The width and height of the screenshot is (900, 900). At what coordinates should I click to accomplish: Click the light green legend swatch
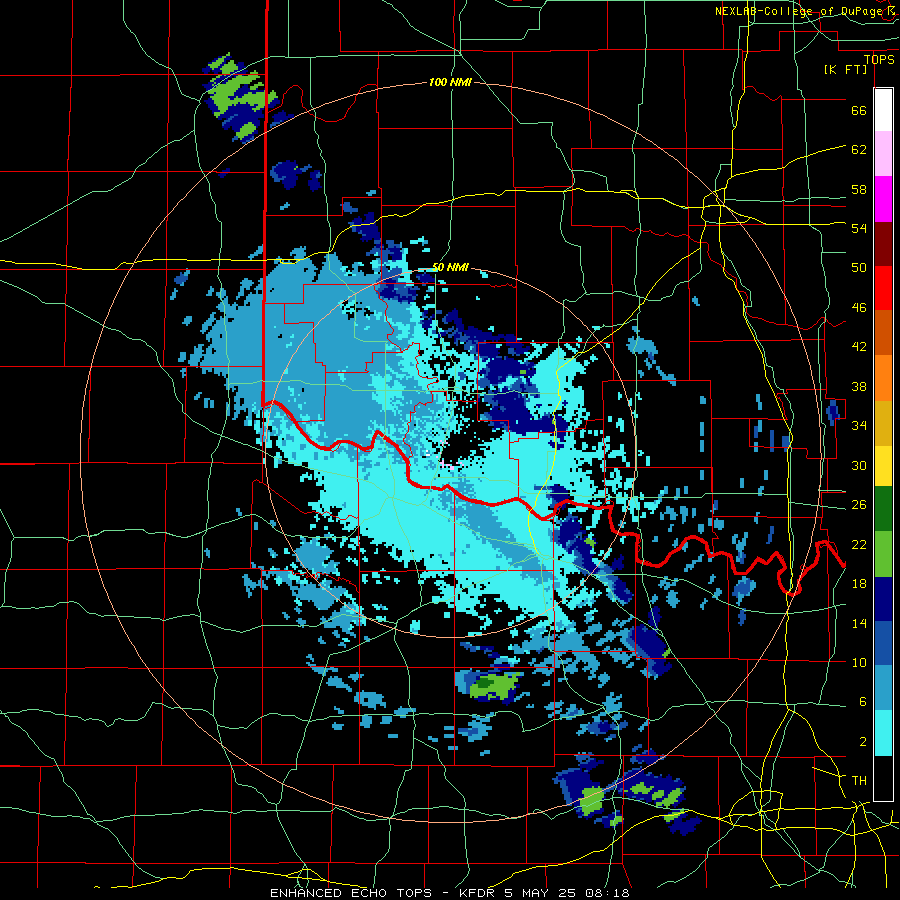pyautogui.click(x=883, y=554)
